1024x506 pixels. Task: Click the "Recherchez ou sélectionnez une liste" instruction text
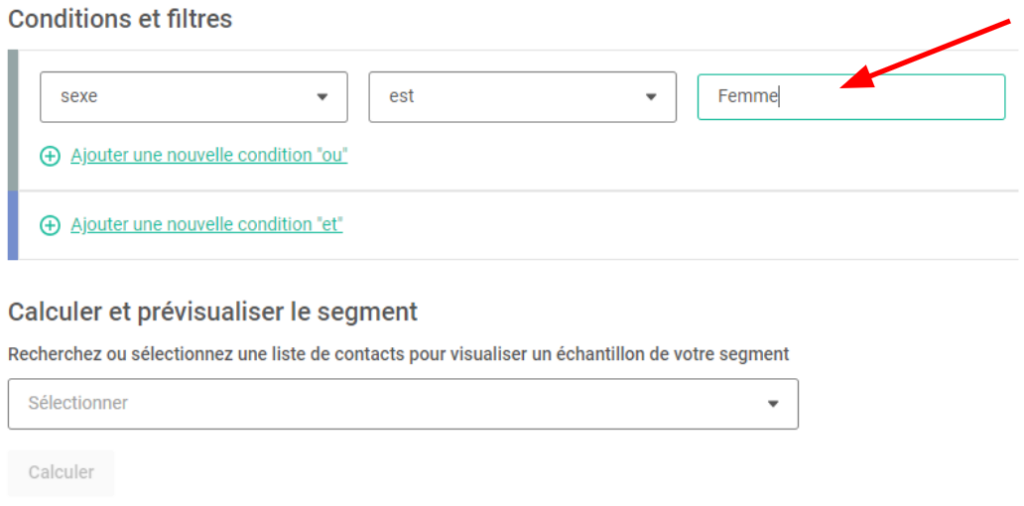click(398, 355)
